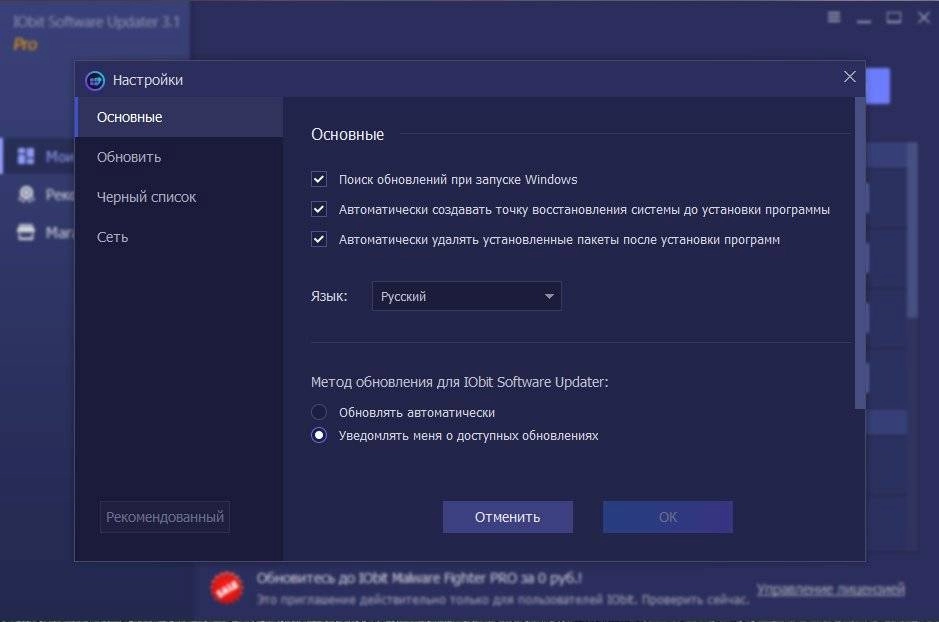Switch to the Обновить settings tab
This screenshot has width=939, height=622.
point(178,157)
